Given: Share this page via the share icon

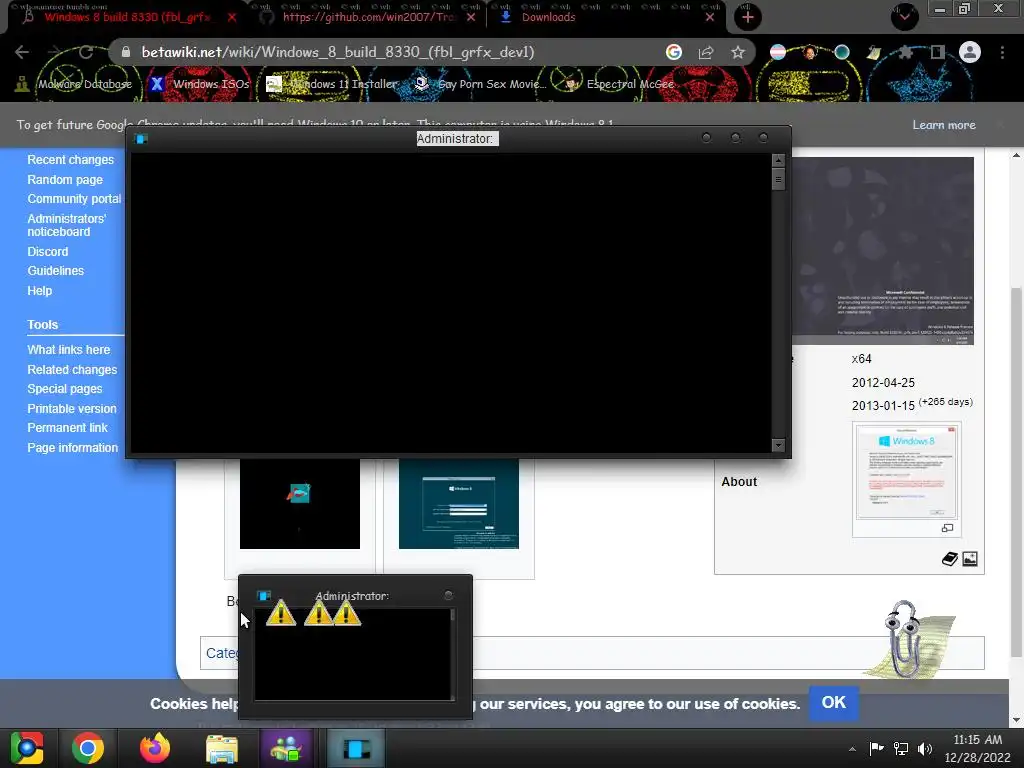Looking at the screenshot, I should (x=706, y=52).
